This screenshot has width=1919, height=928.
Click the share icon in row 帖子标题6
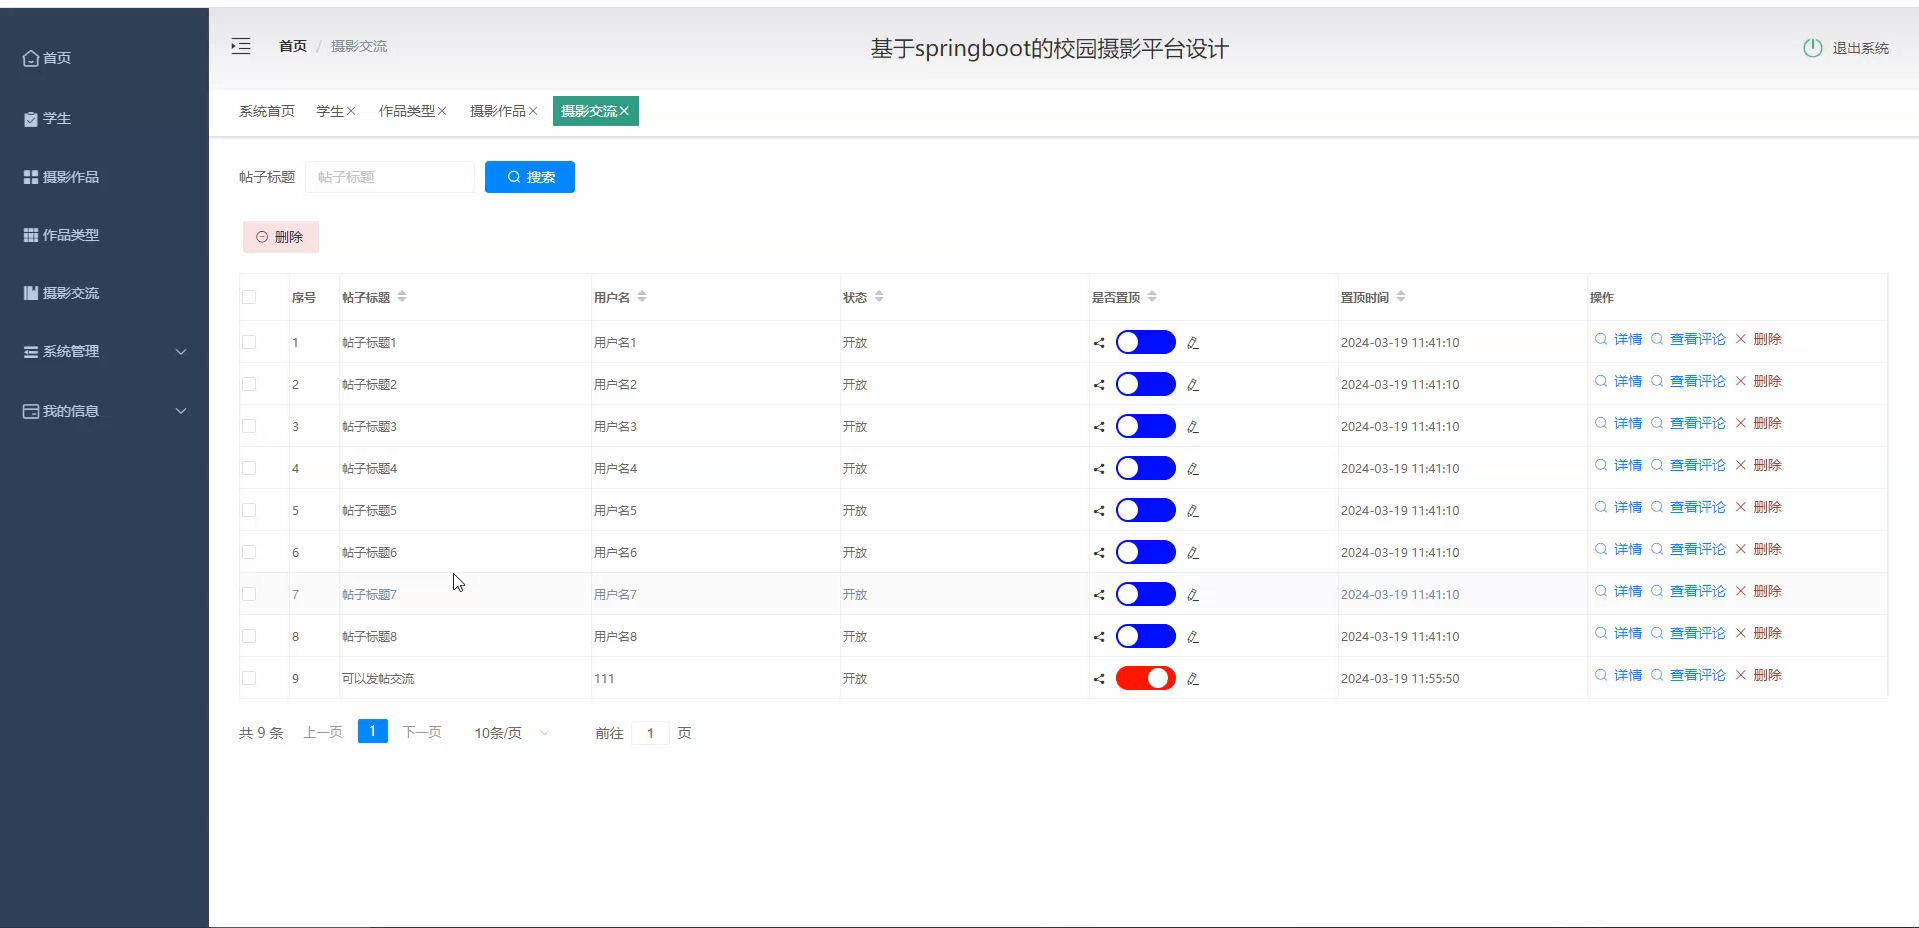point(1099,553)
